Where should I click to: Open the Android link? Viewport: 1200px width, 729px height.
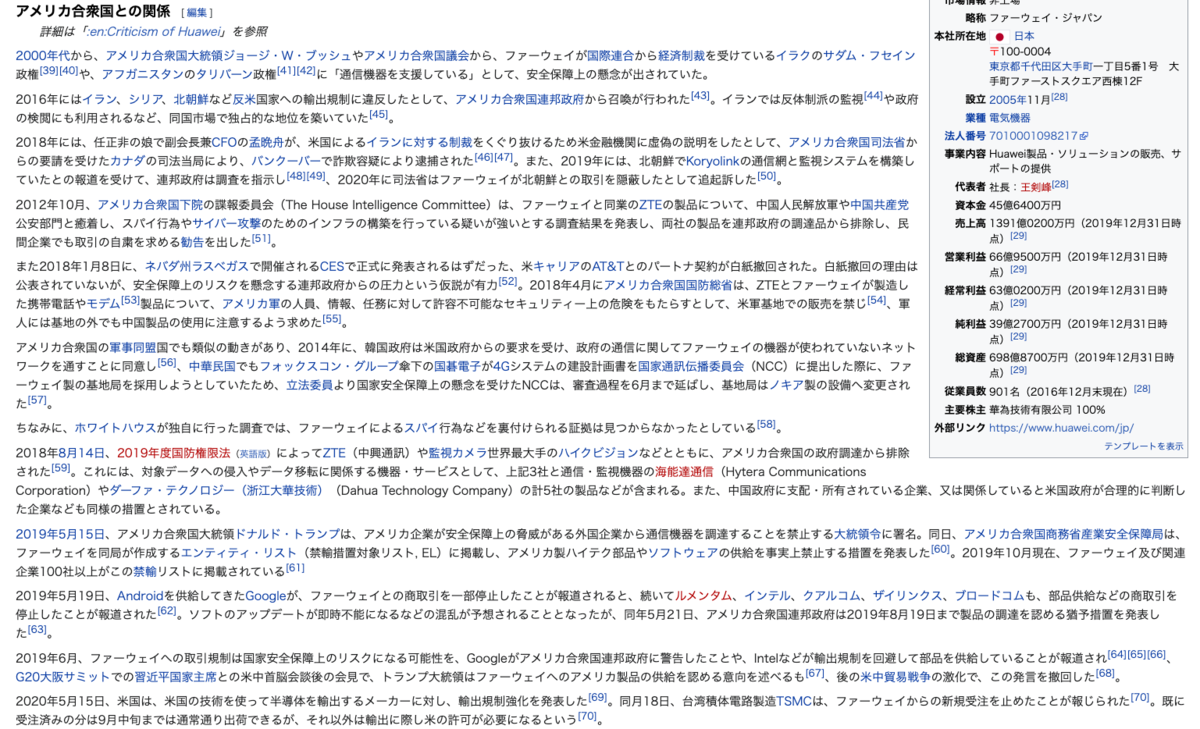[x=140, y=595]
